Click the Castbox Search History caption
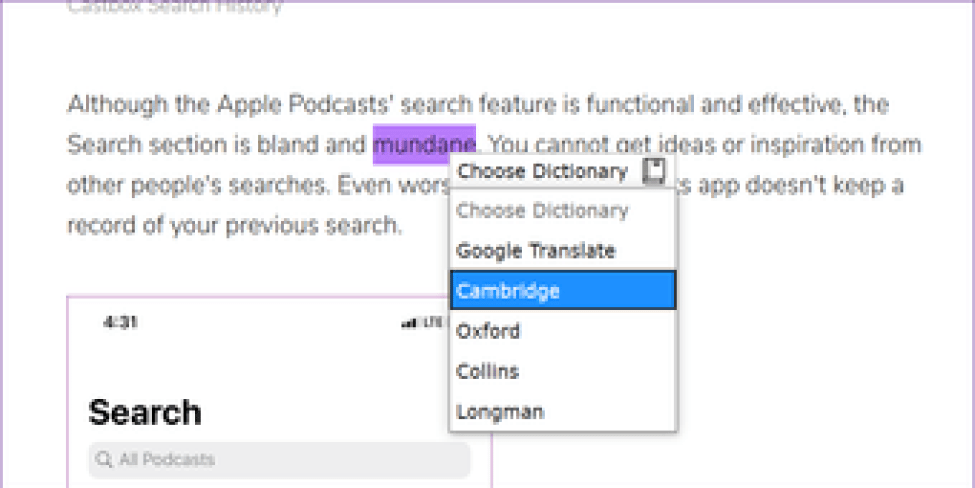Screen dimensions: 975x488 pos(174,8)
